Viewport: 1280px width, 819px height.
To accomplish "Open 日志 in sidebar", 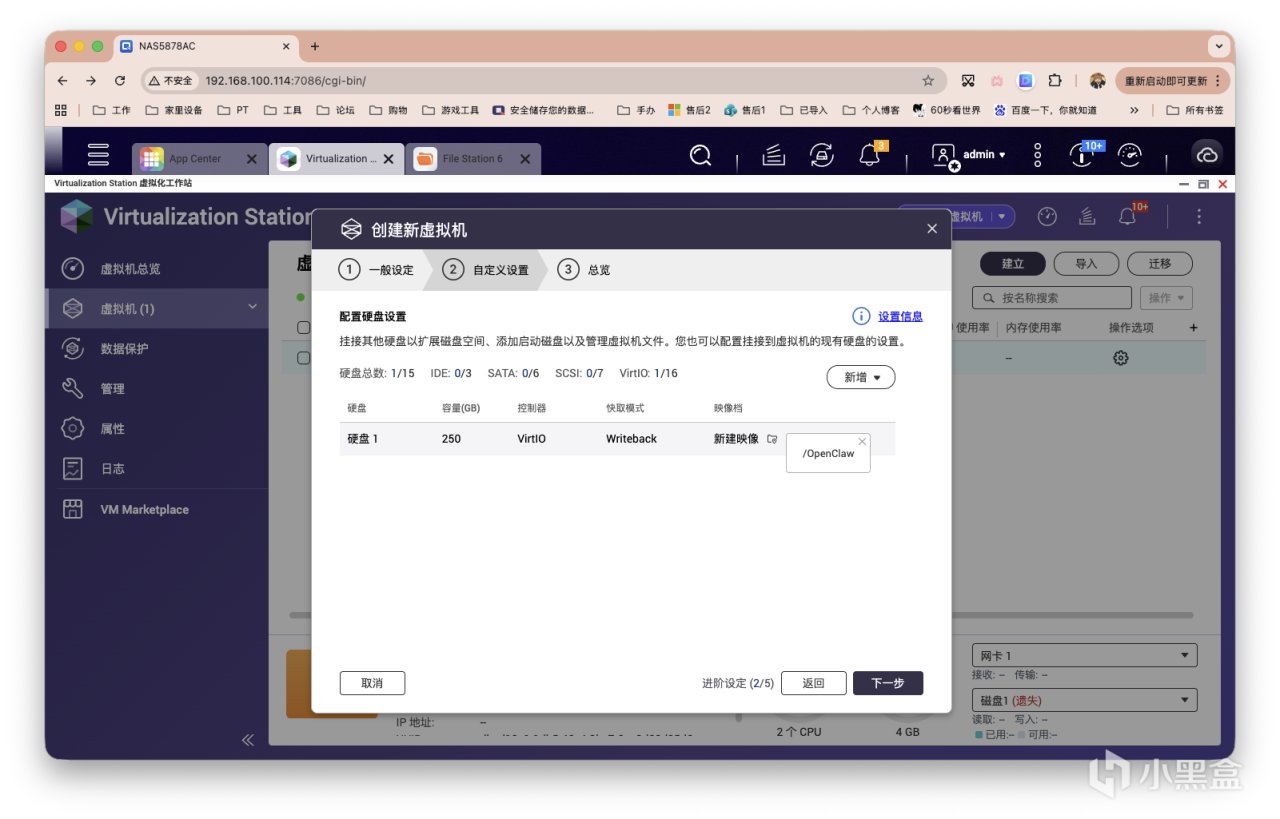I will pos(157,469).
